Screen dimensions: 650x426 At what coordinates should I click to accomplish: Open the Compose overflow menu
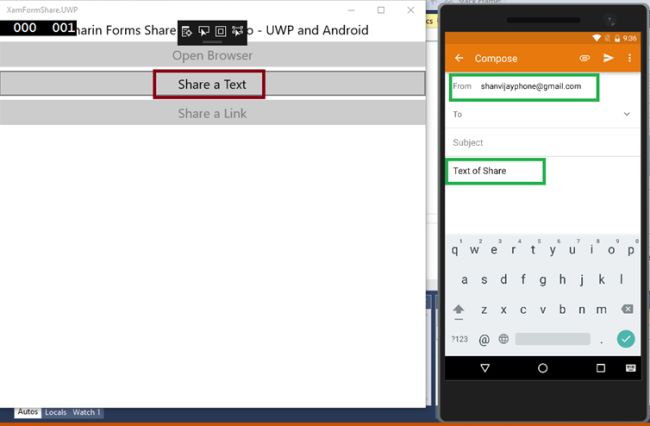click(629, 58)
